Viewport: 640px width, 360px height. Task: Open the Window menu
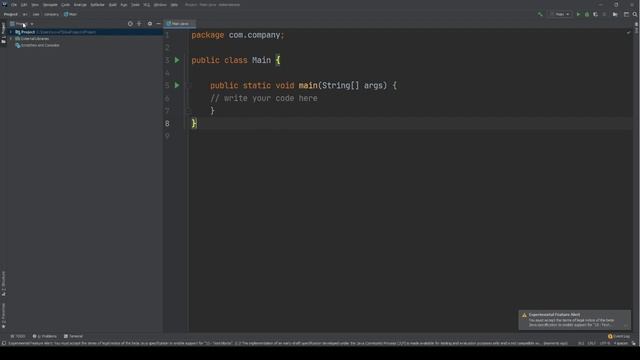coord(160,4)
